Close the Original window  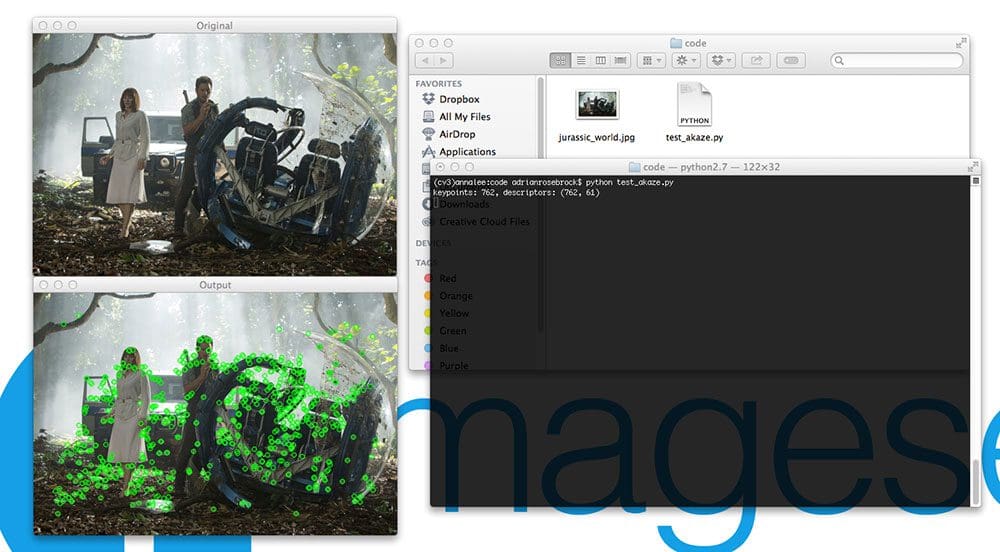point(43,25)
